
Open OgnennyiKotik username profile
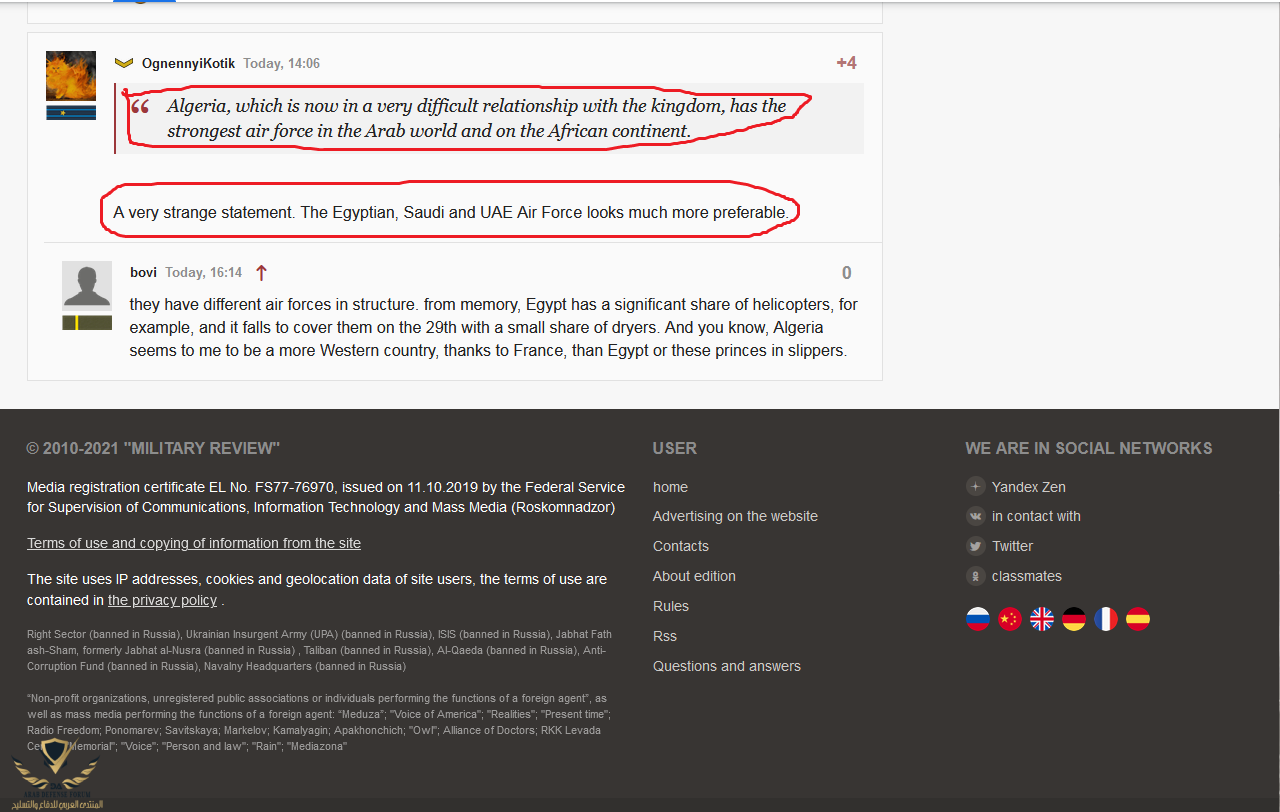pyautogui.click(x=188, y=63)
